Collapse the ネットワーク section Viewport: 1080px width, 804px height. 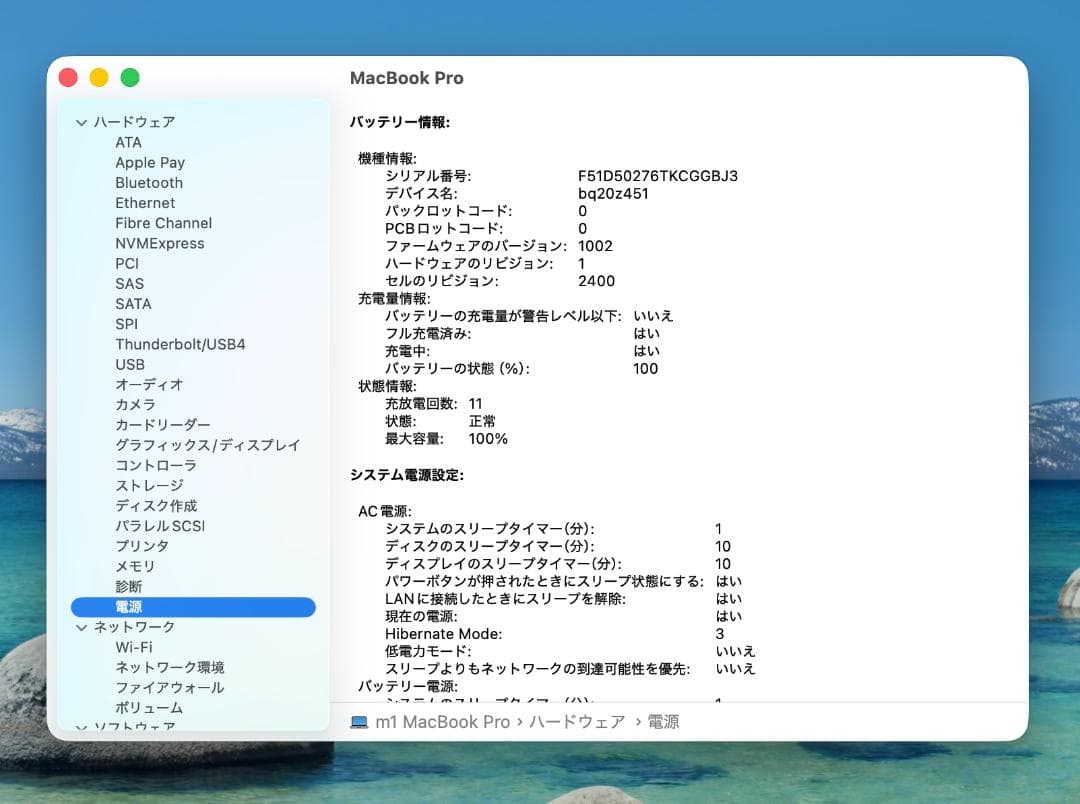81,627
